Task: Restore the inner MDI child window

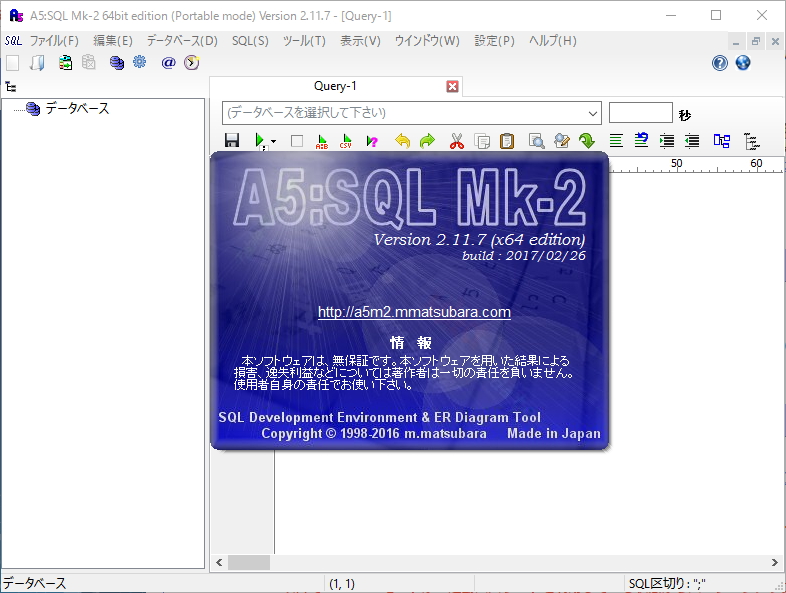Action: point(755,42)
